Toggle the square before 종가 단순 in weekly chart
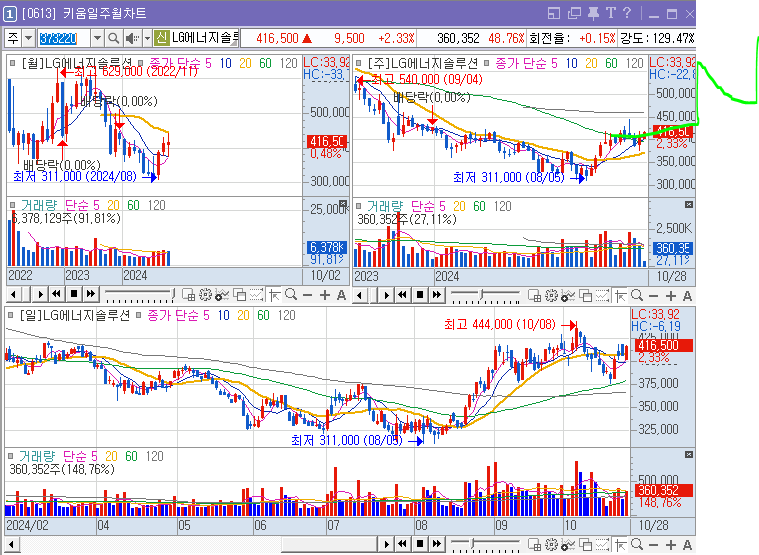The height and width of the screenshot is (555, 759). [x=486, y=63]
